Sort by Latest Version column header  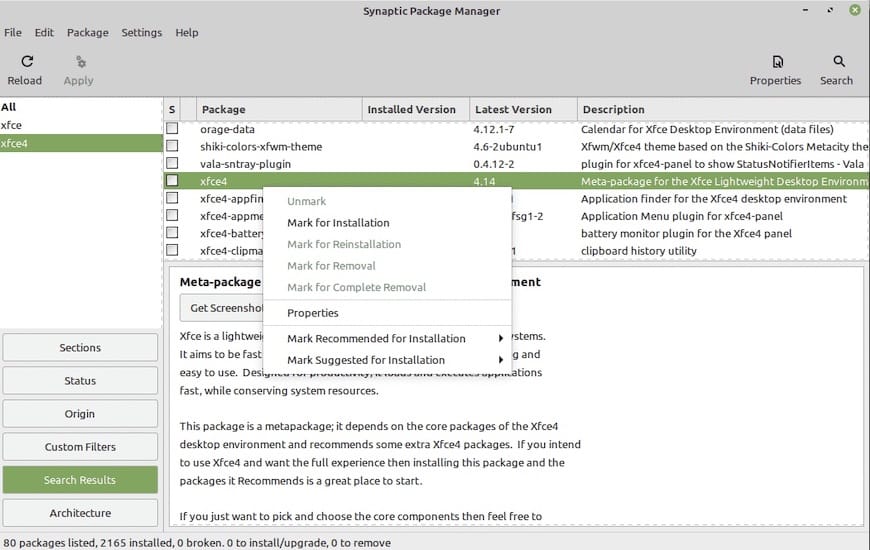pos(523,109)
